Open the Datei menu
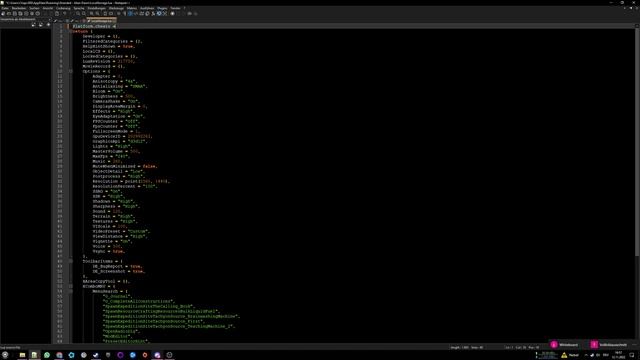 point(5,8)
